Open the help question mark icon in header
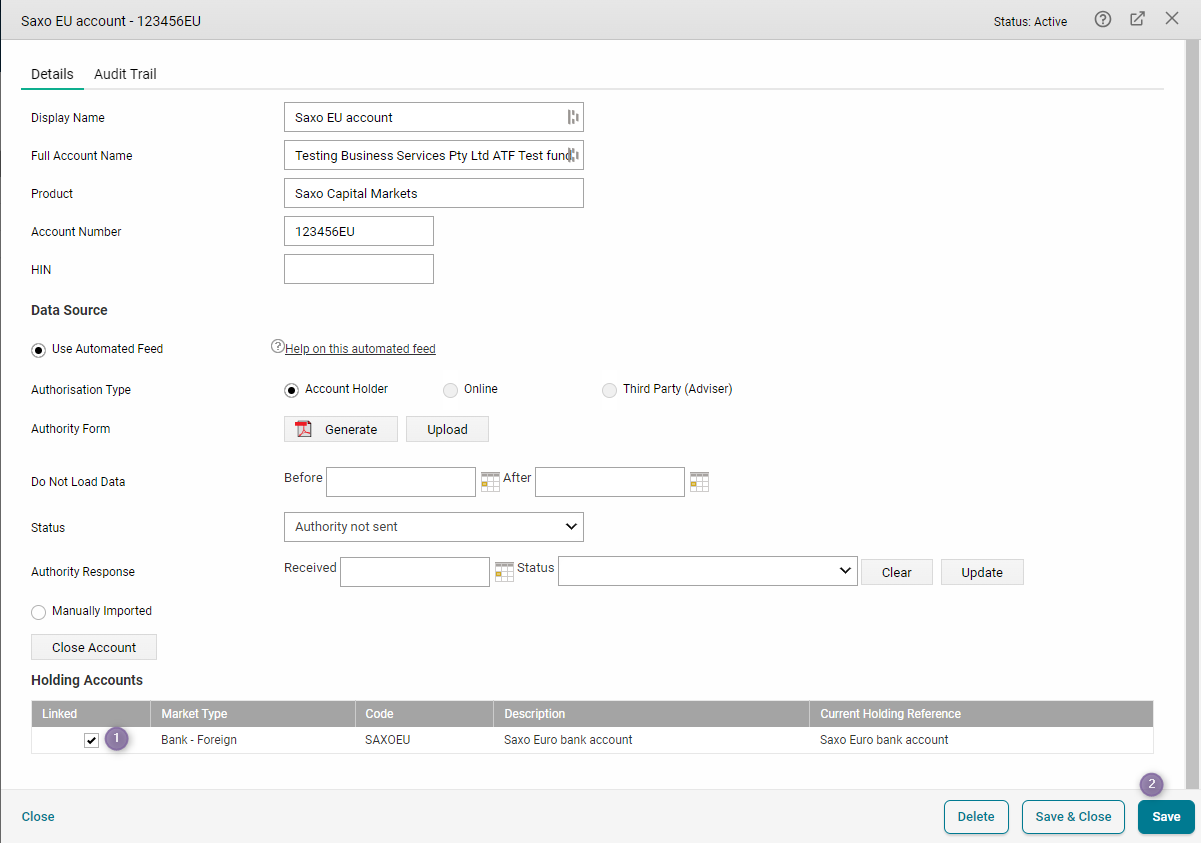 (1103, 19)
